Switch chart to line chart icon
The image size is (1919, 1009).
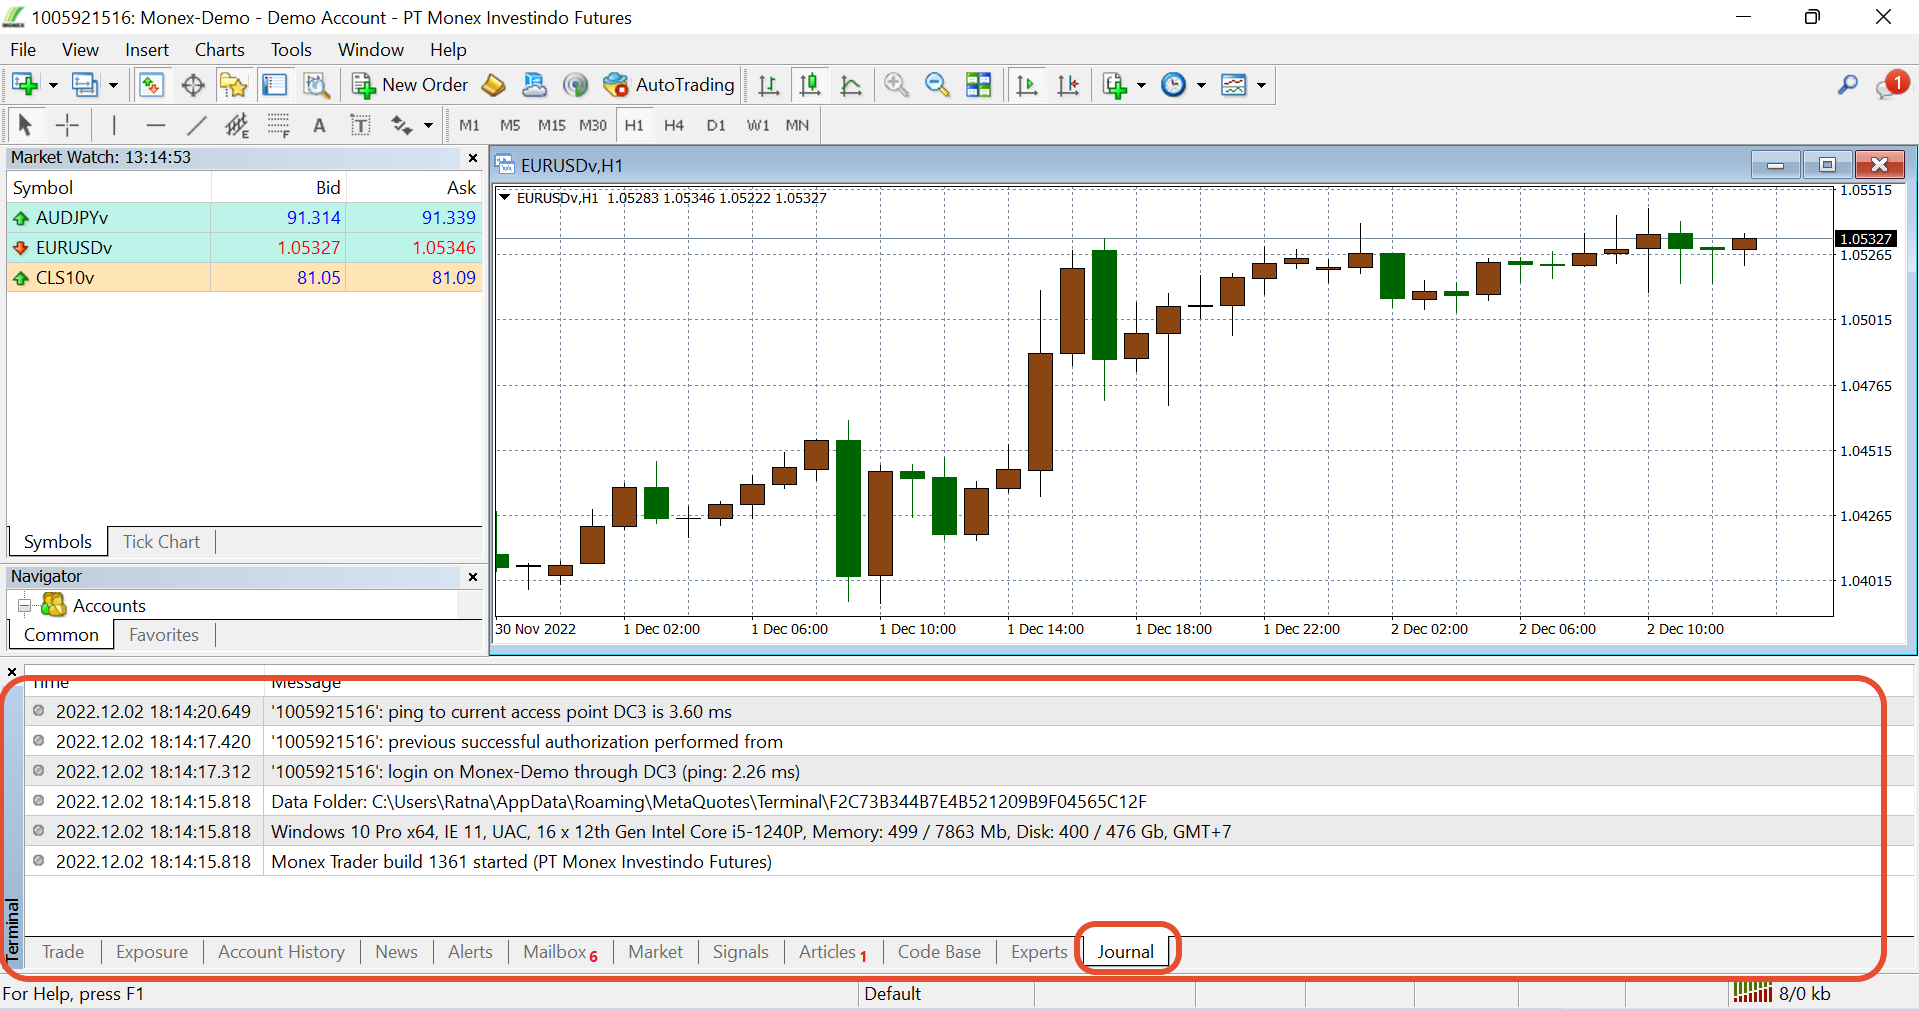point(851,85)
